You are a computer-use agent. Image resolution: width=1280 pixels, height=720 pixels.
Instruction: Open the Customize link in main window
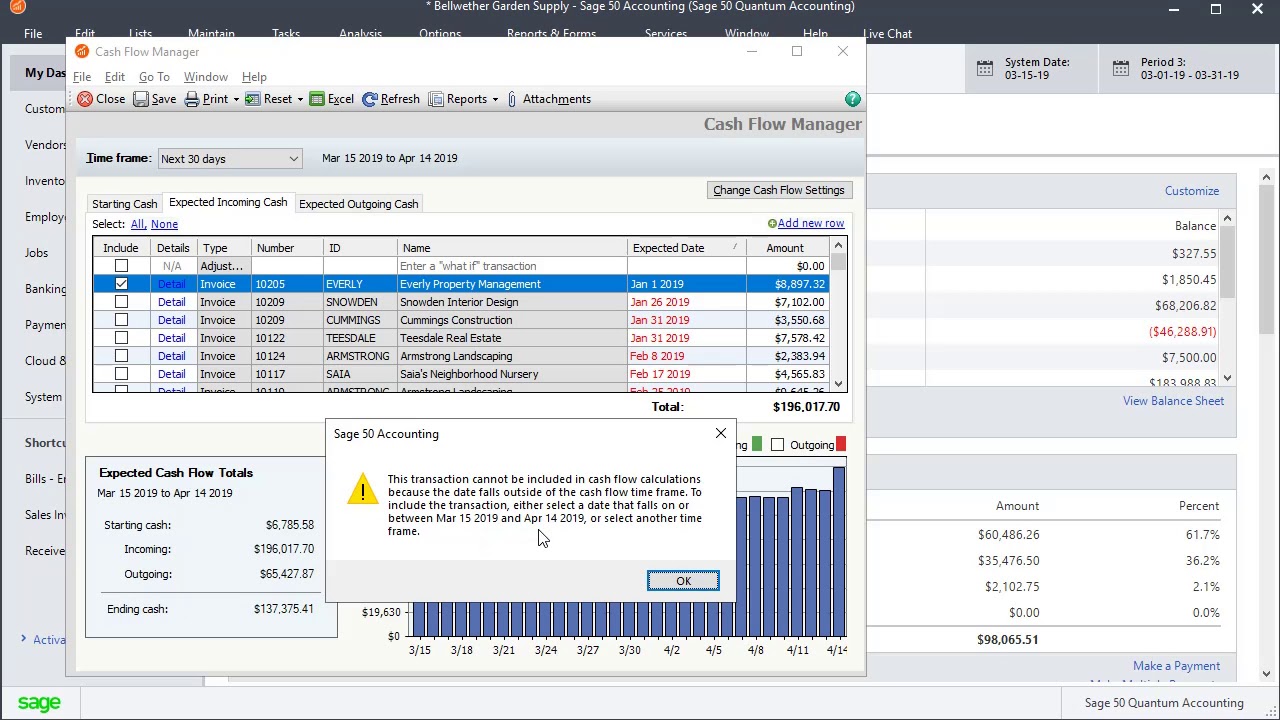[1192, 191]
